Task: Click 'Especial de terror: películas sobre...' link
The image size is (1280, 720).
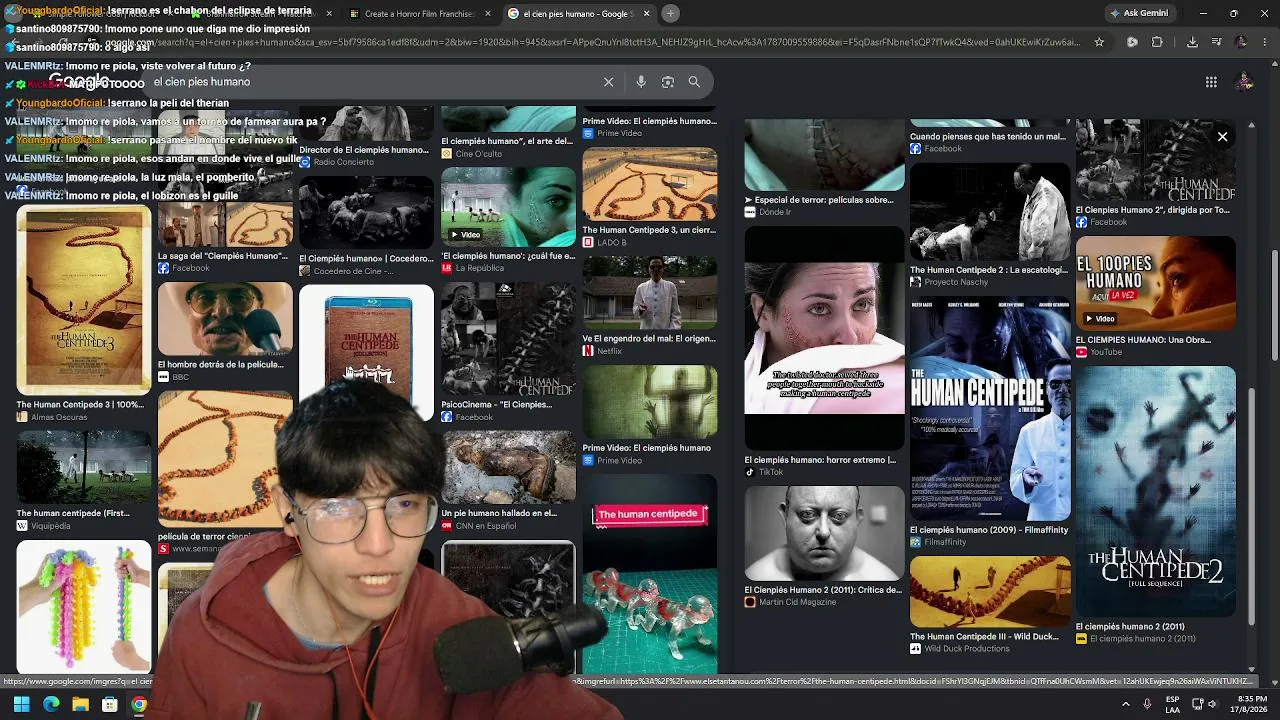Action: [x=823, y=200]
